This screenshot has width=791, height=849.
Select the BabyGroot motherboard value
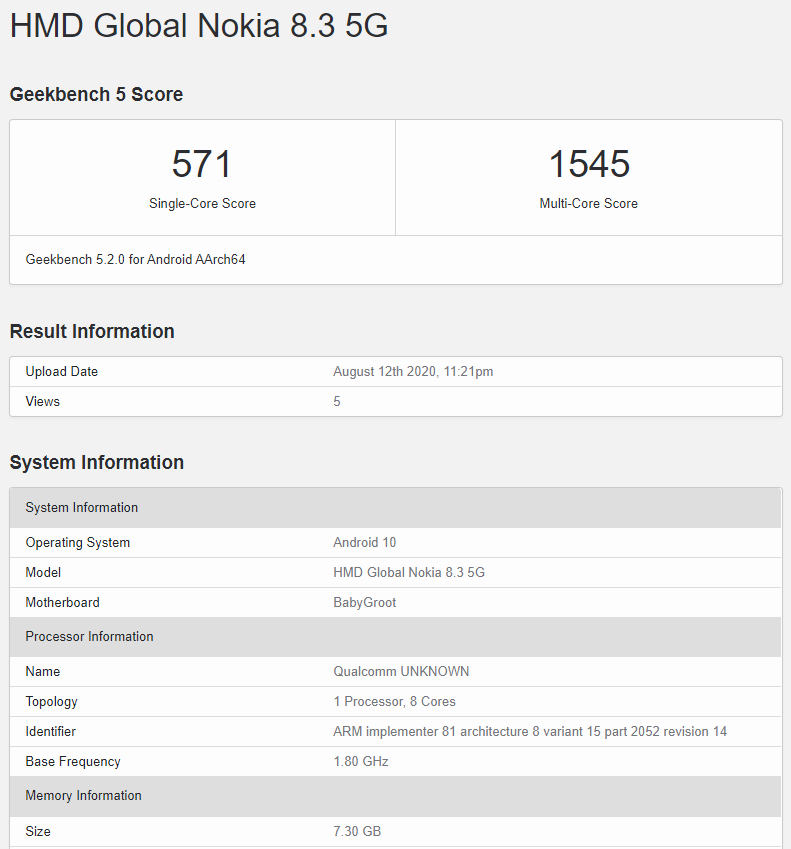coord(364,603)
